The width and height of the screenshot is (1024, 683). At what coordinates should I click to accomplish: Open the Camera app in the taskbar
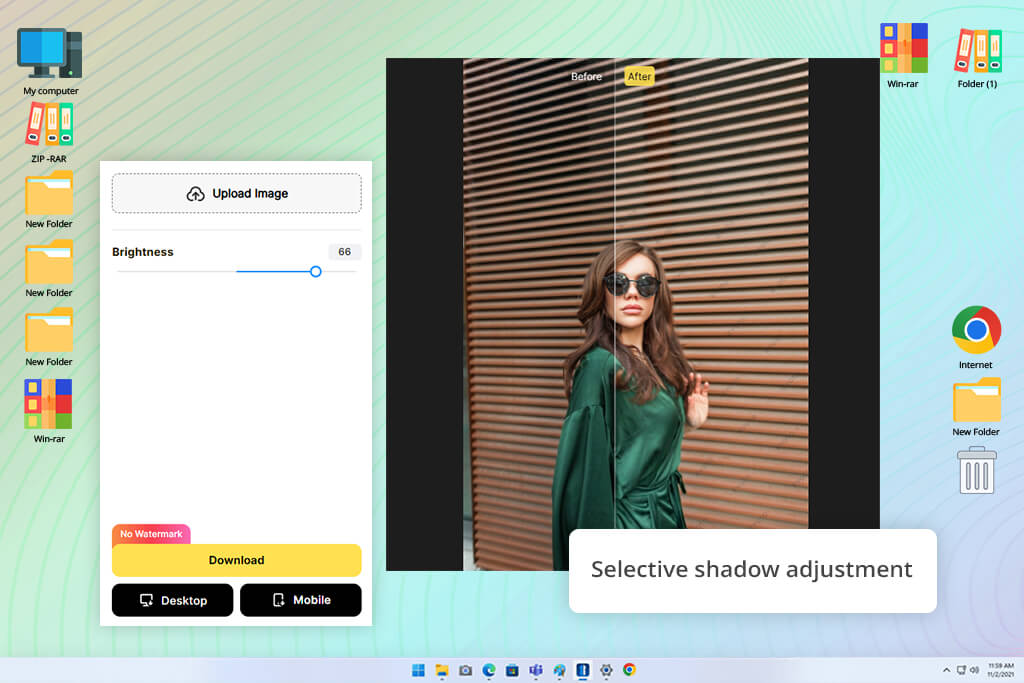point(466,670)
